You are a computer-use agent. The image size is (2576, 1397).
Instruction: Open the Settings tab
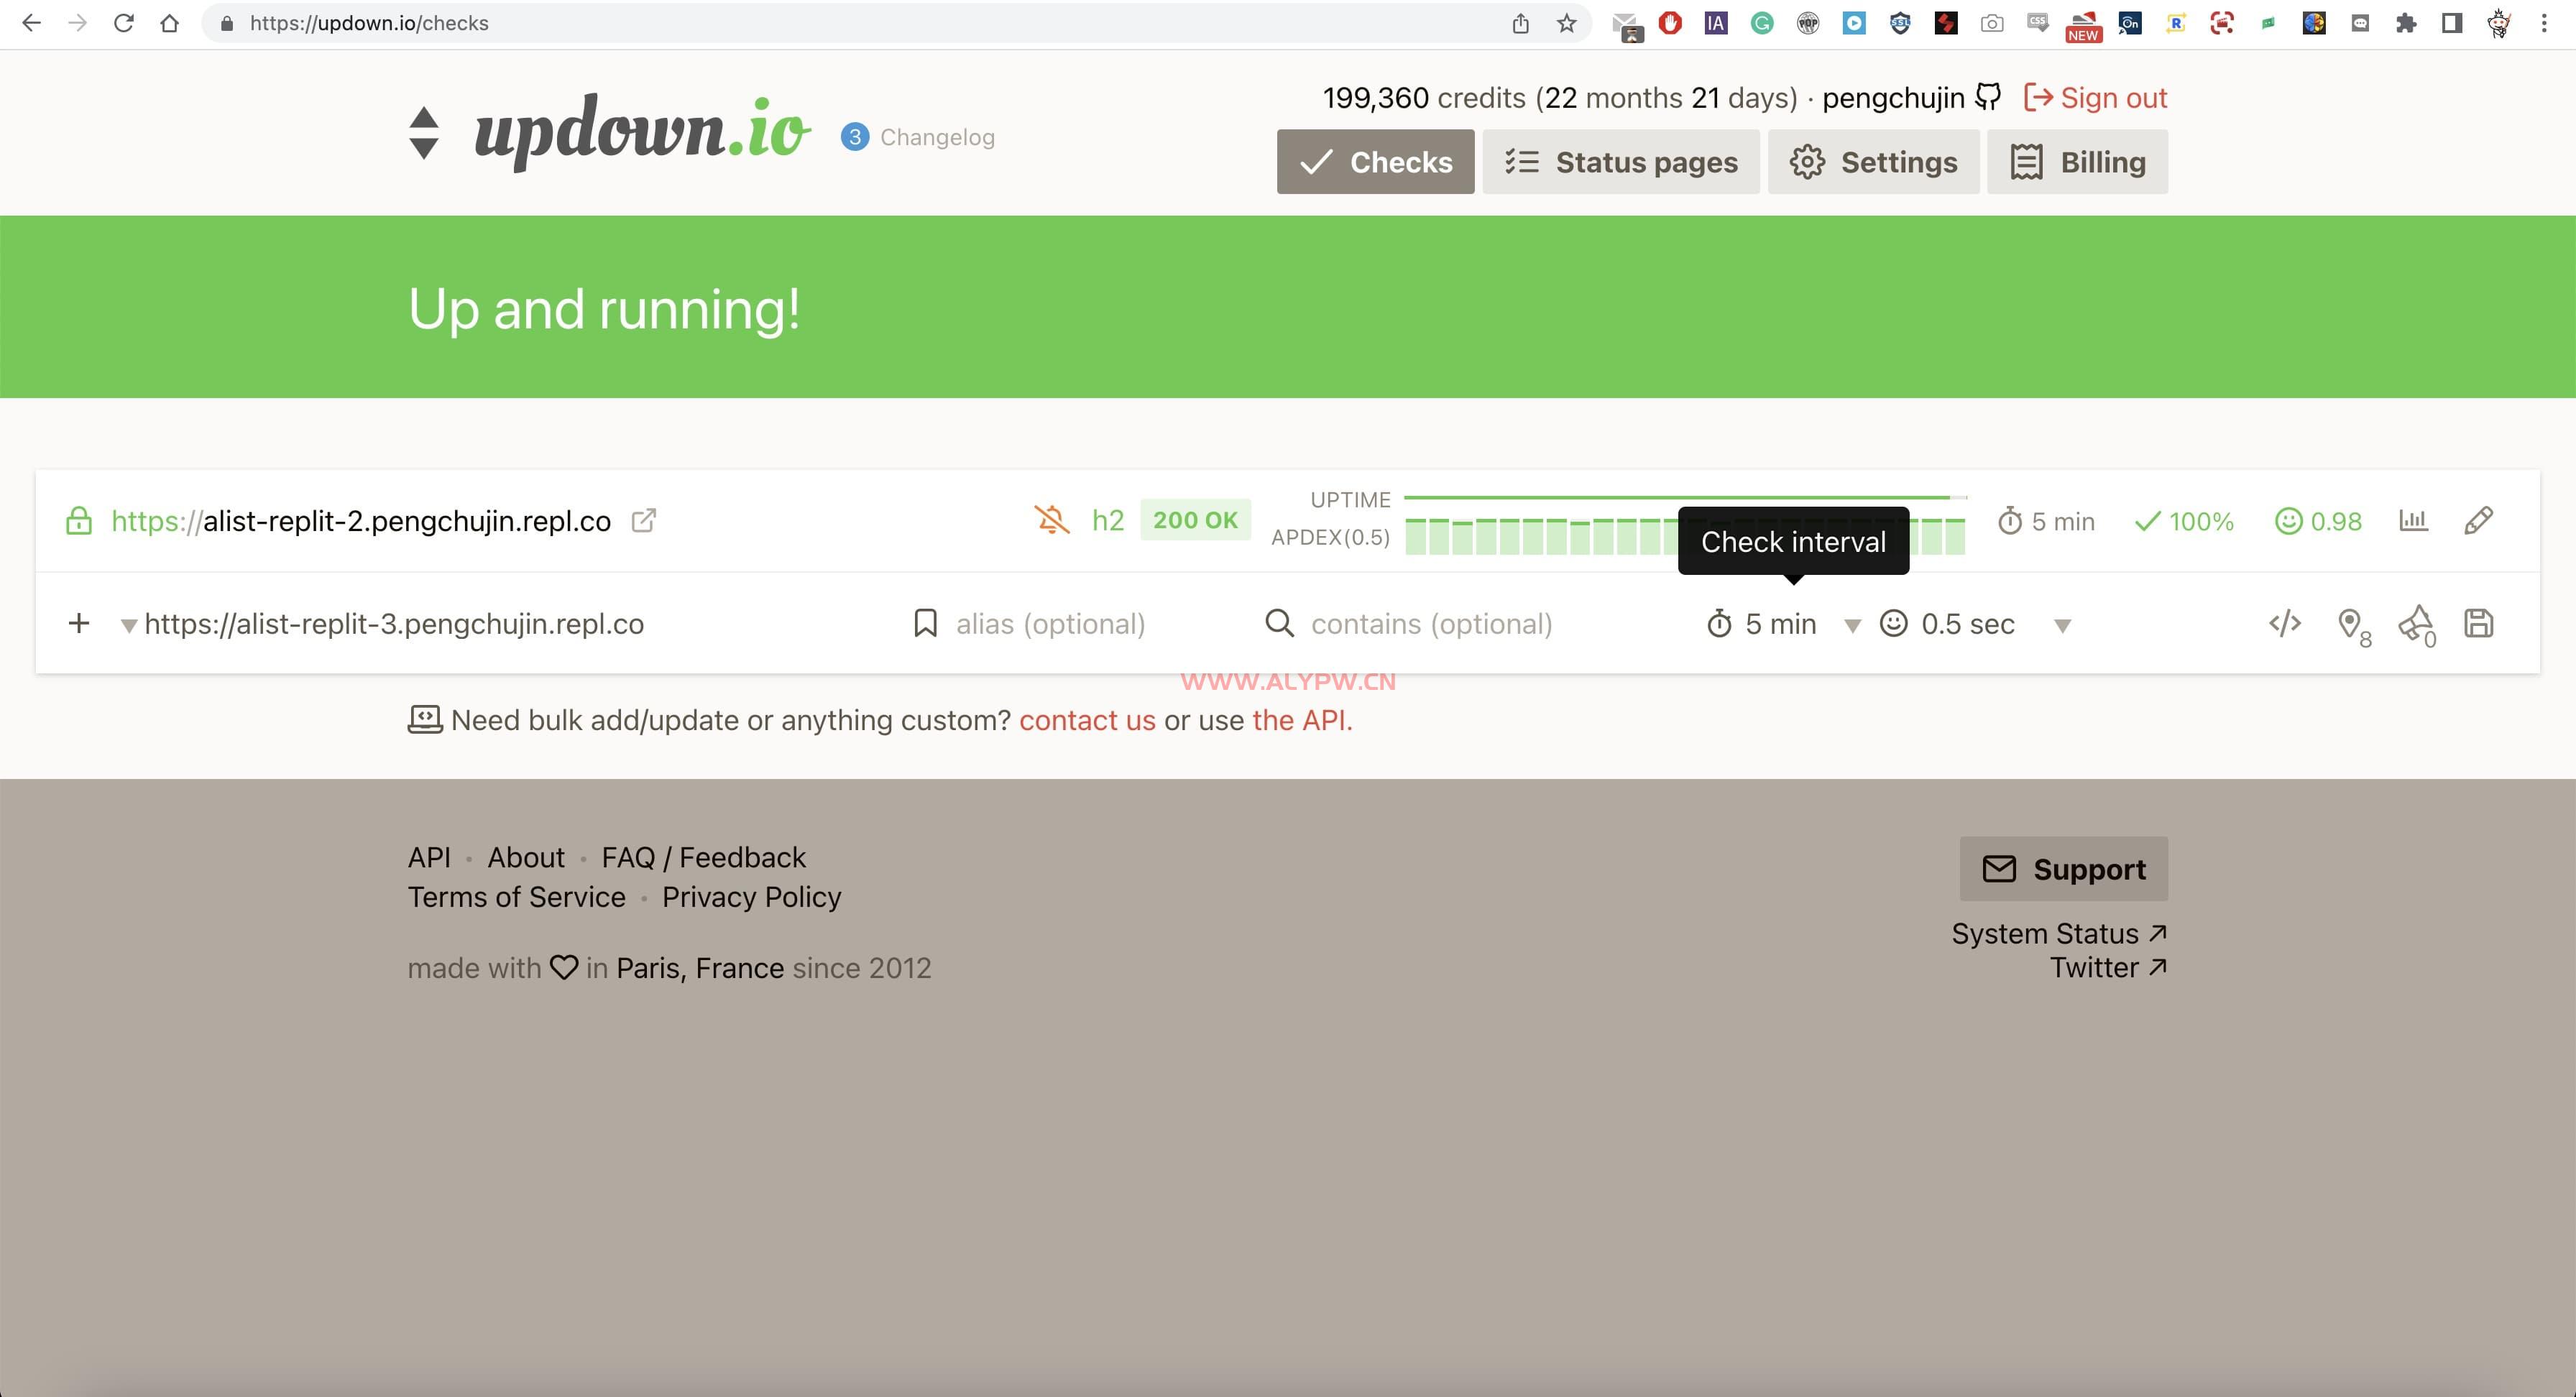1873,162
